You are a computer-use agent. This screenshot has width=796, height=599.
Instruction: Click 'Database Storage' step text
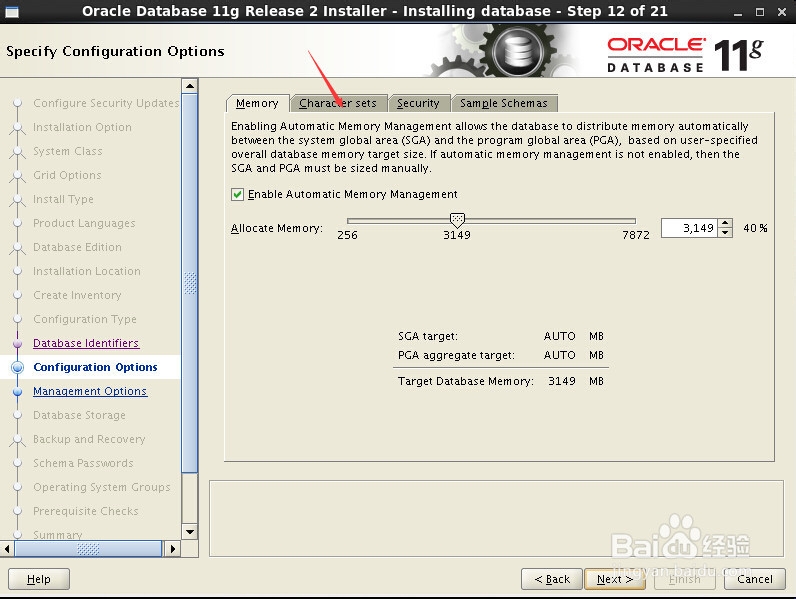click(x=79, y=415)
